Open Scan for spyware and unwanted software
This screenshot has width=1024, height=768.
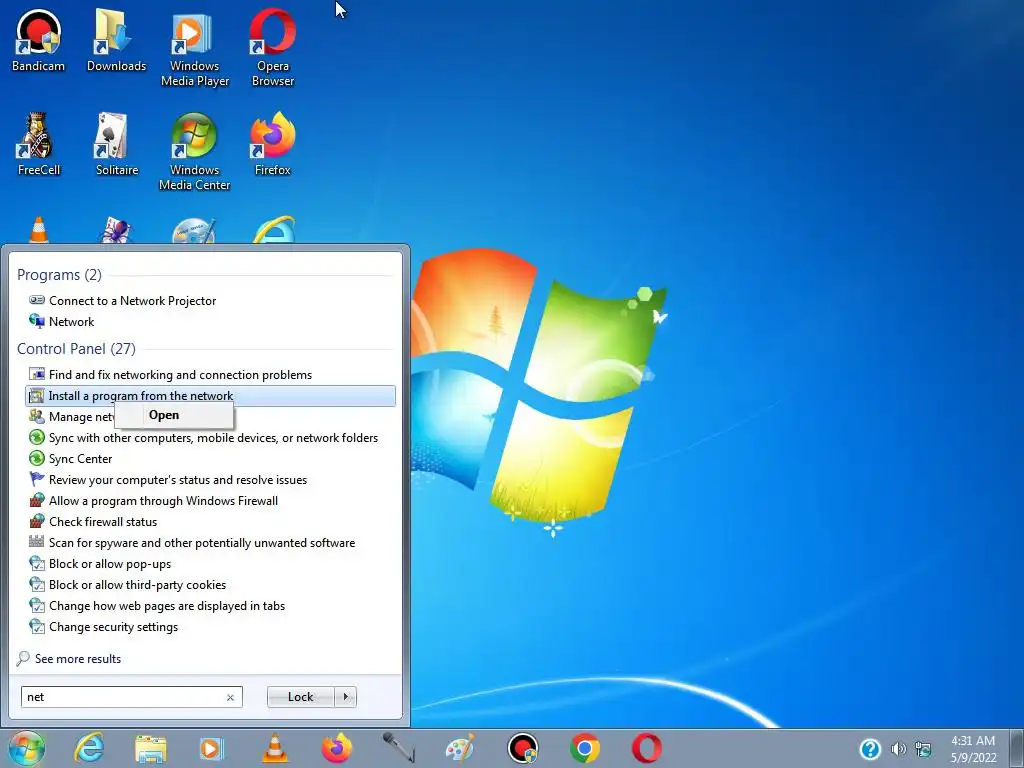(x=210, y=543)
